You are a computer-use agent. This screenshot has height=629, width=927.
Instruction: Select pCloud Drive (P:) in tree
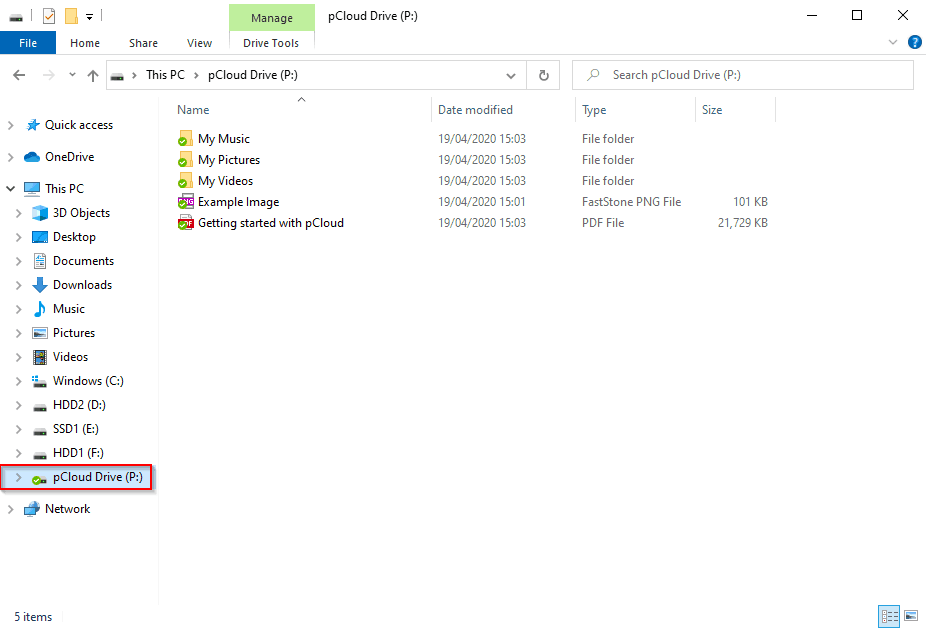(x=98, y=477)
